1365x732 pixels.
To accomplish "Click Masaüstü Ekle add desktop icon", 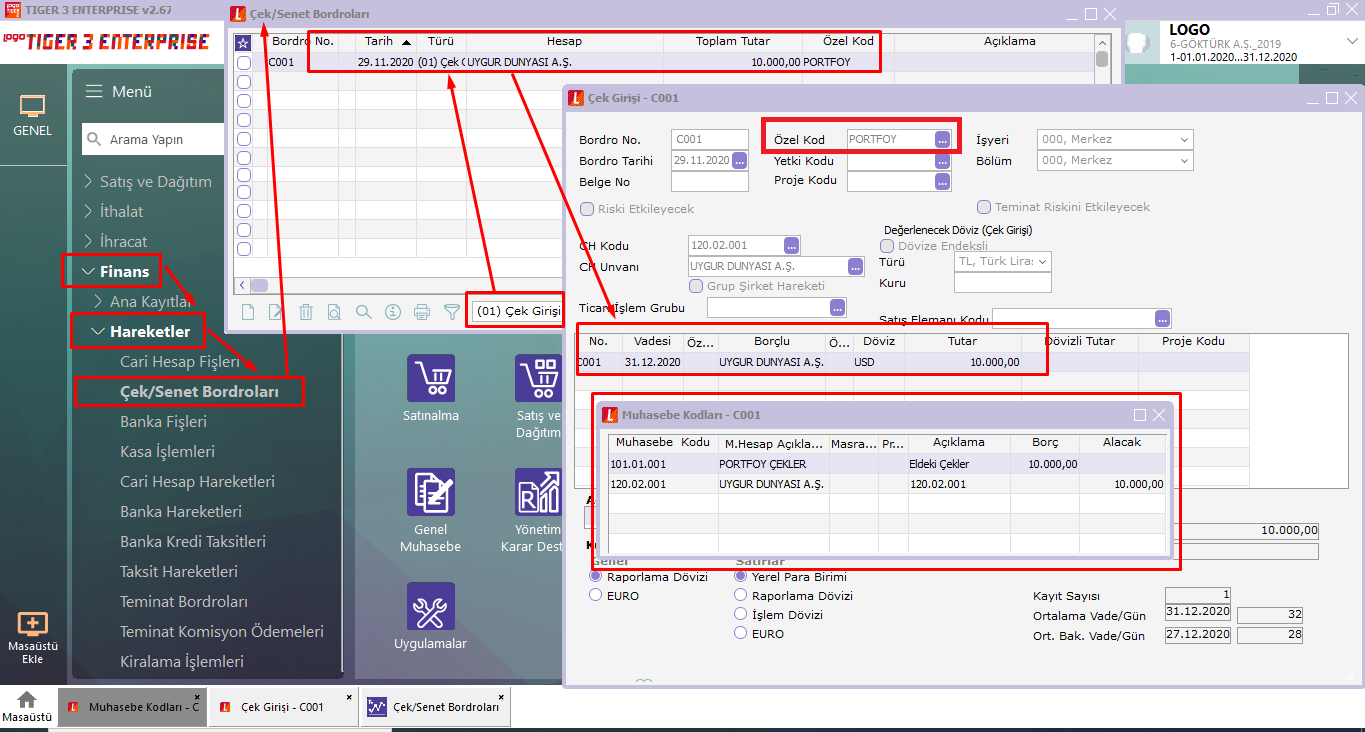I will pyautogui.click(x=33, y=624).
